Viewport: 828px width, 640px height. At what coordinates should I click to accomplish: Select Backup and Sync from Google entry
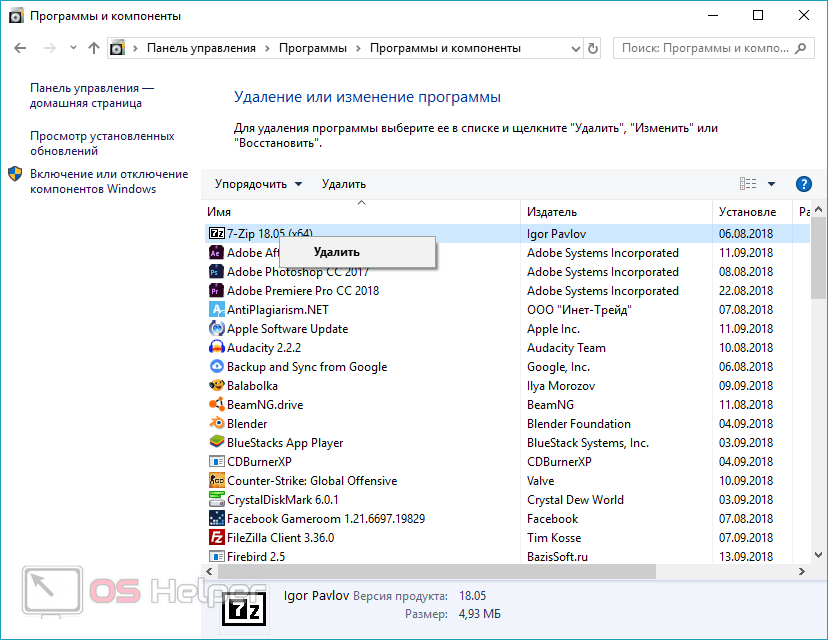[x=307, y=366]
